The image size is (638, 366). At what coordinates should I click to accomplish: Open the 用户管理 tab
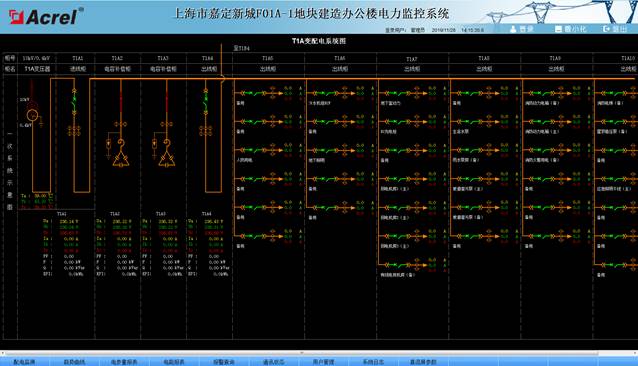click(323, 362)
